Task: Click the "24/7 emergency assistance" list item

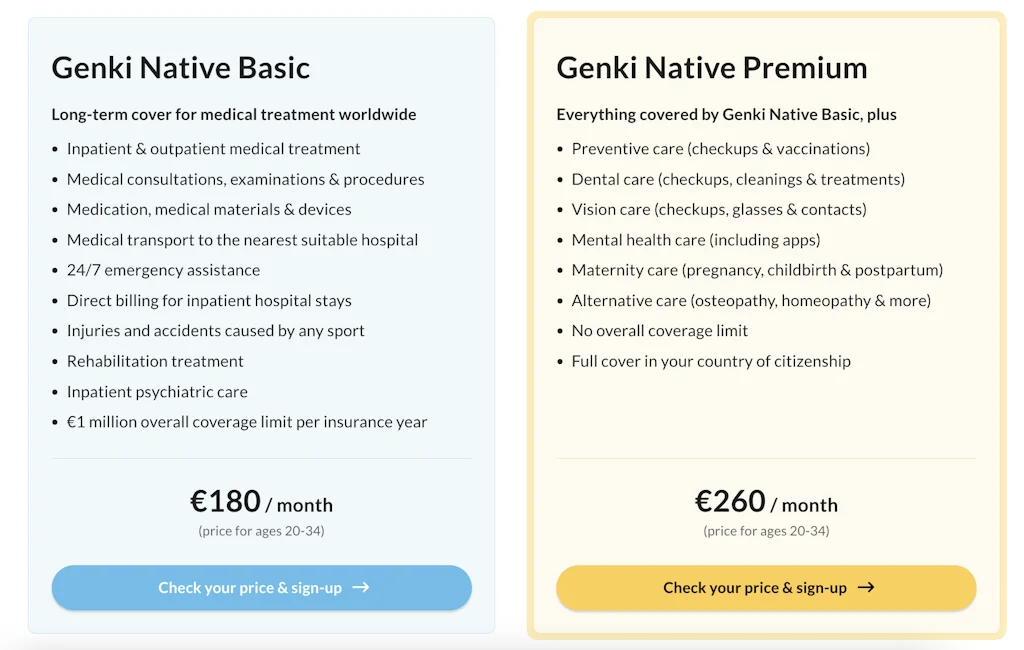Action: pyautogui.click(x=161, y=270)
